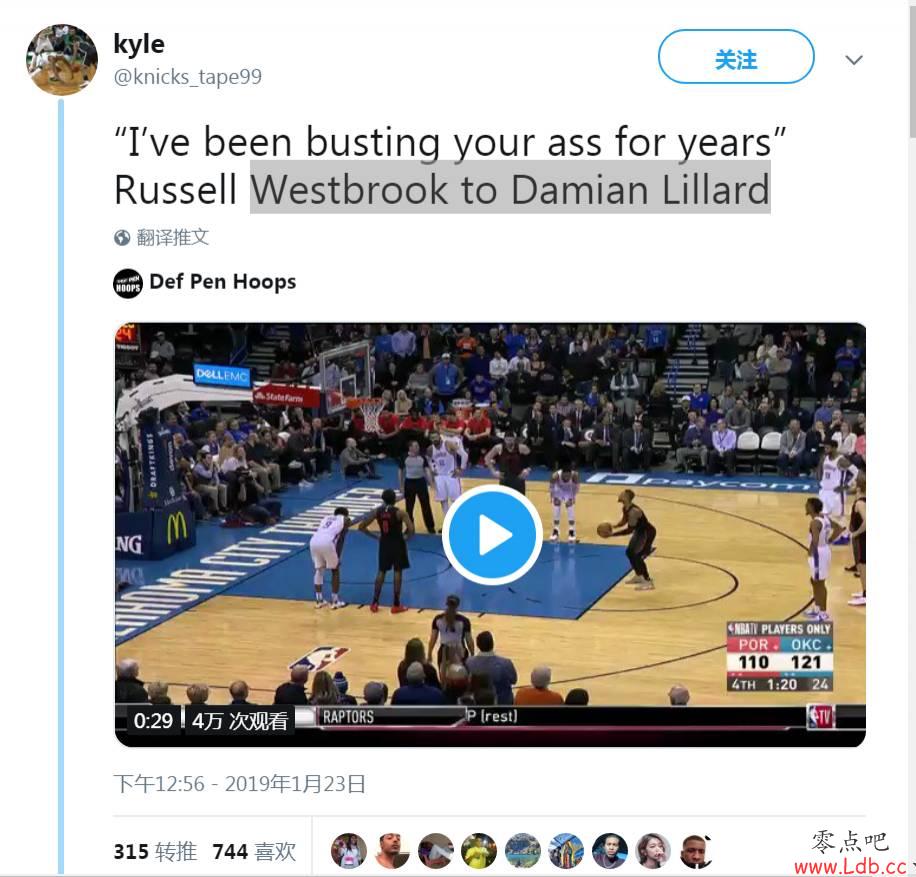
Task: Open the avatar of the woman liker
Action: pyautogui.click(x=653, y=850)
